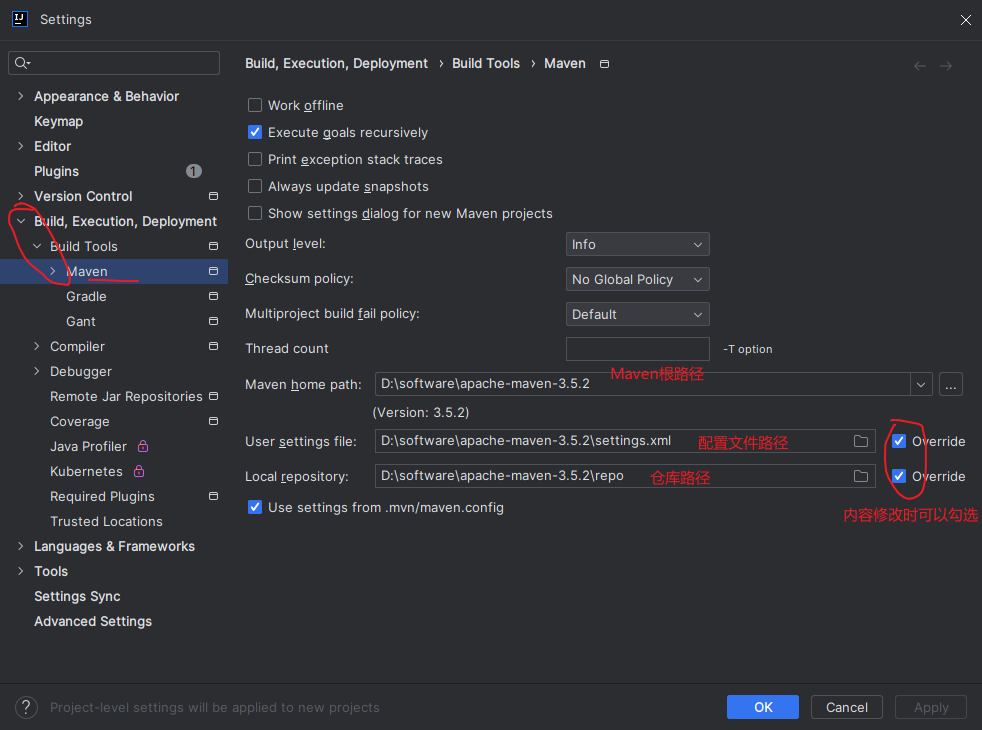The width and height of the screenshot is (982, 730).
Task: Open Advanced Settings page
Action: pyautogui.click(x=93, y=621)
